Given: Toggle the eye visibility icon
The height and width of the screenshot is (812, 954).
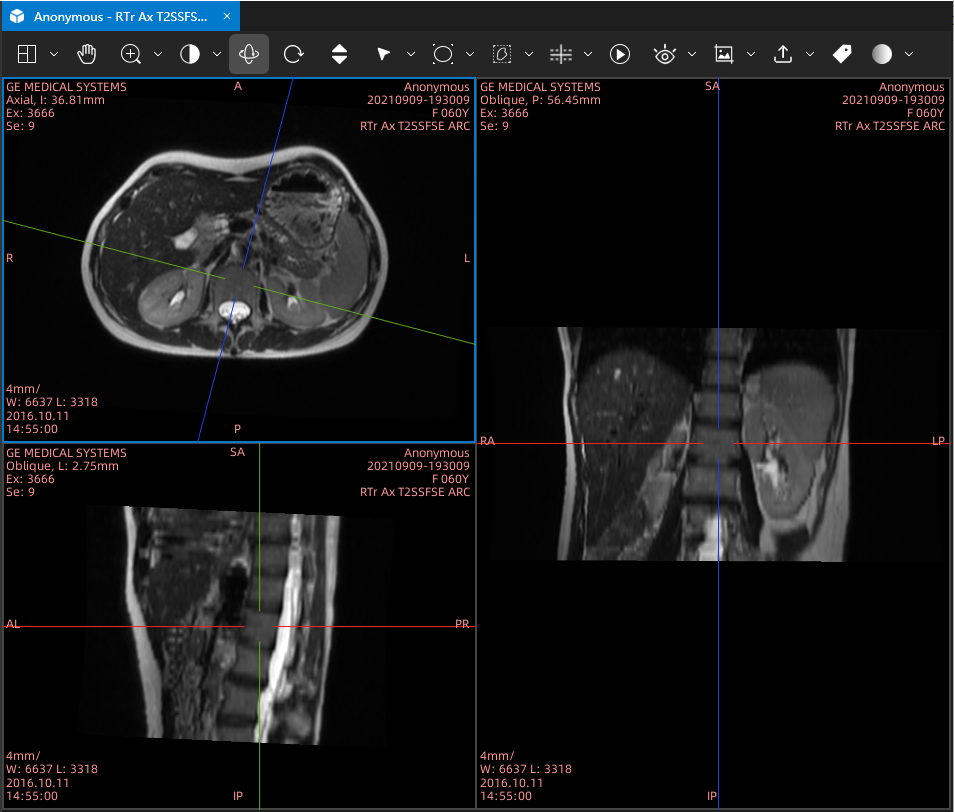Looking at the screenshot, I should point(664,54).
